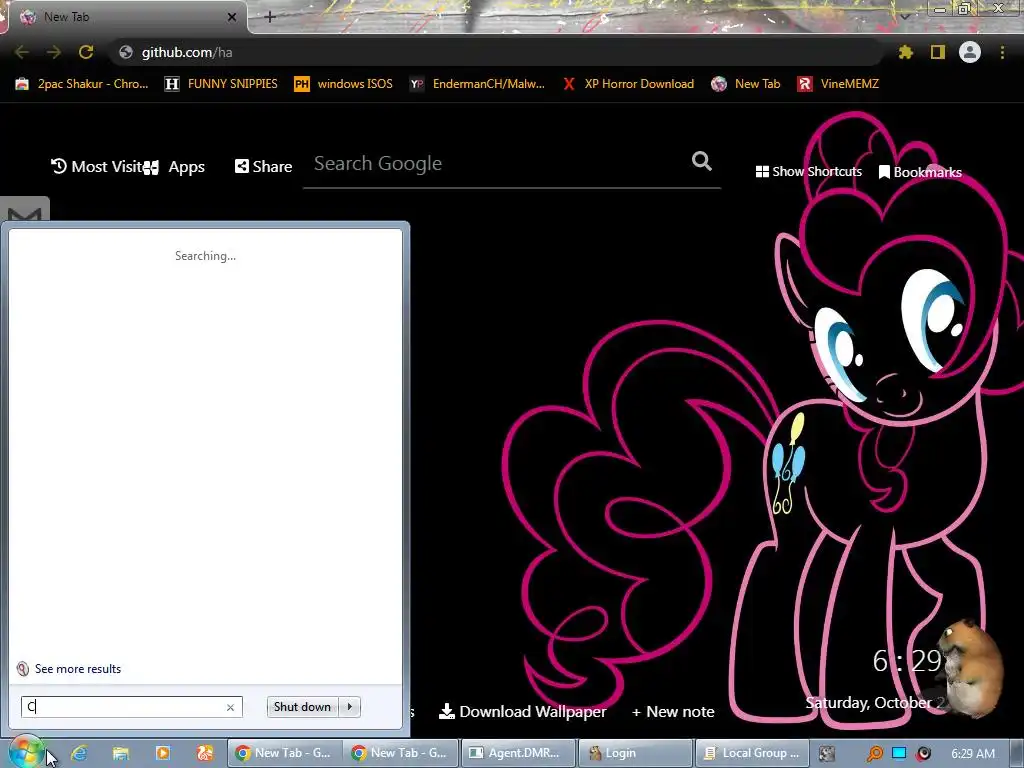Switch to Login taskbar window

634,753
